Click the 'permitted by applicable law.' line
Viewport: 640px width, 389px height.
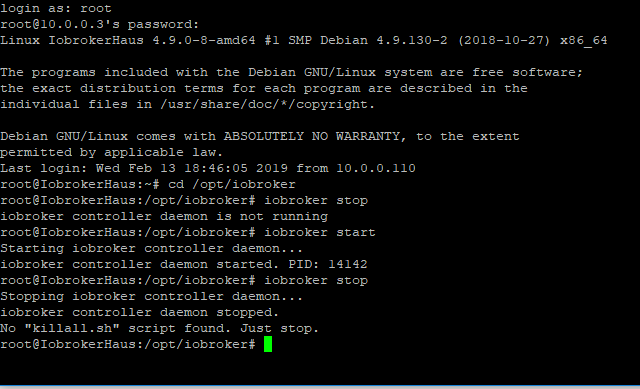(x=112, y=152)
